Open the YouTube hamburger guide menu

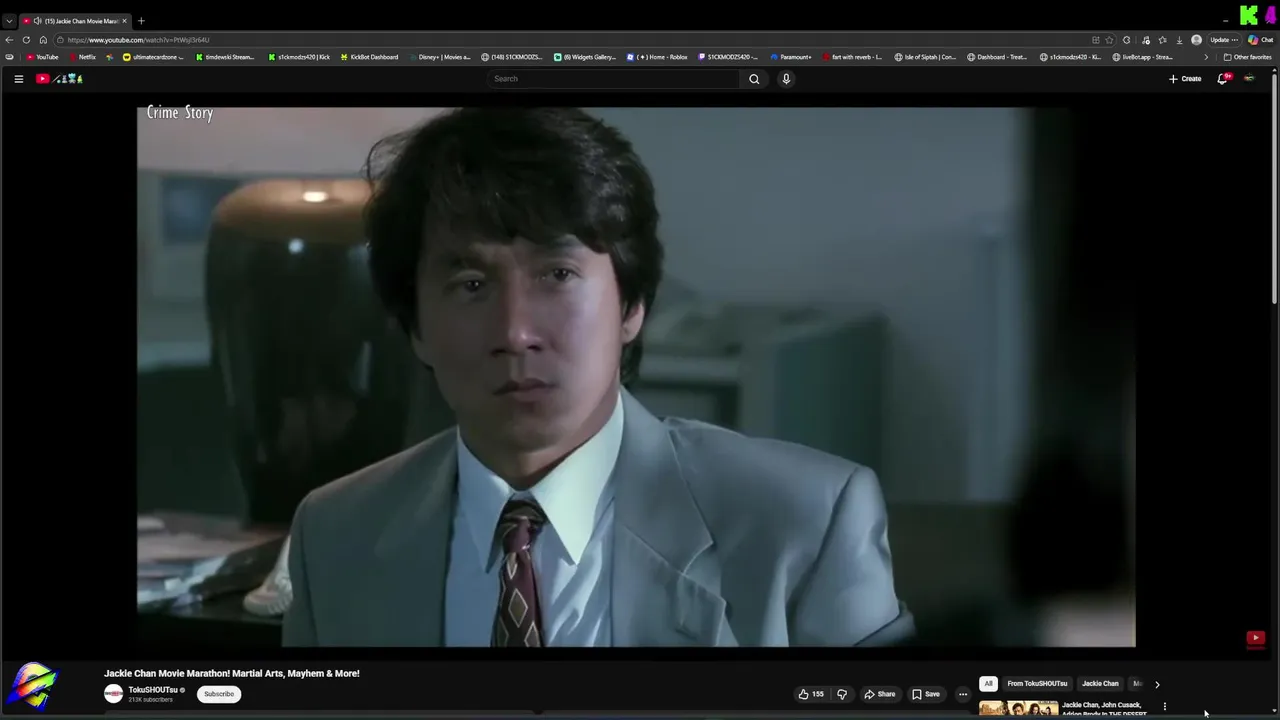pyautogui.click(x=18, y=79)
